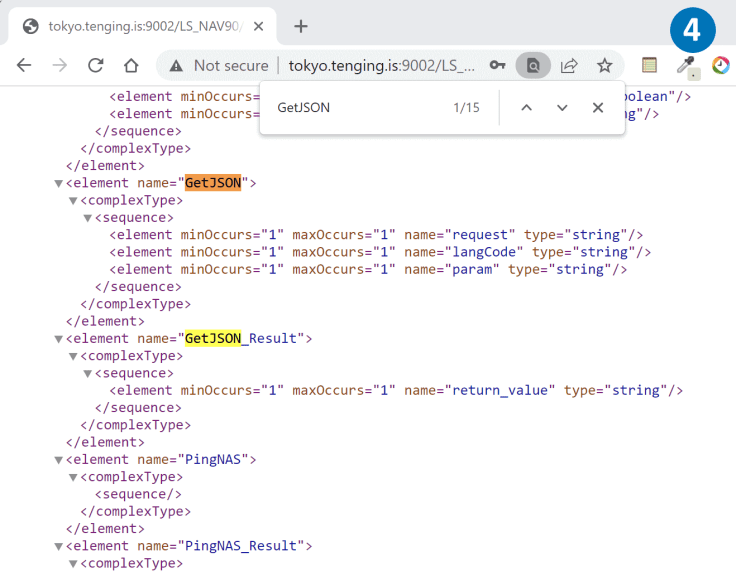Go to the browser home page

pos(131,65)
